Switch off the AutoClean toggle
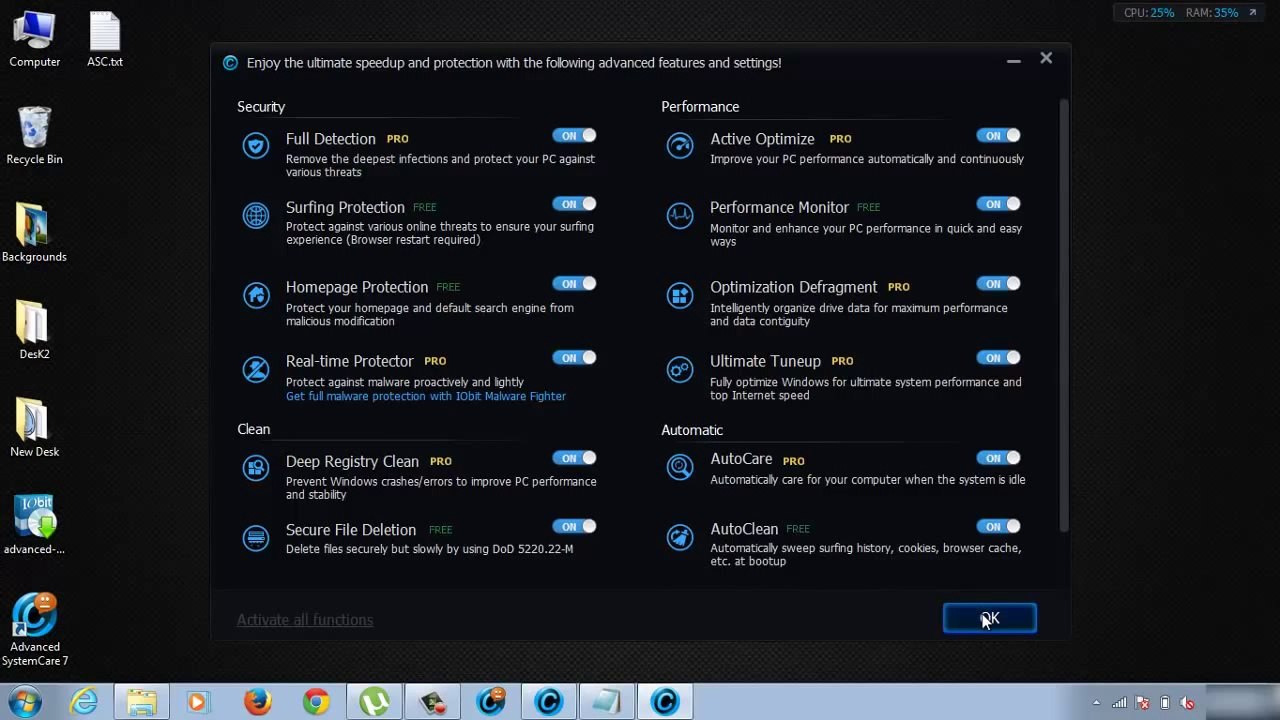Viewport: 1280px width, 720px height. tap(998, 527)
